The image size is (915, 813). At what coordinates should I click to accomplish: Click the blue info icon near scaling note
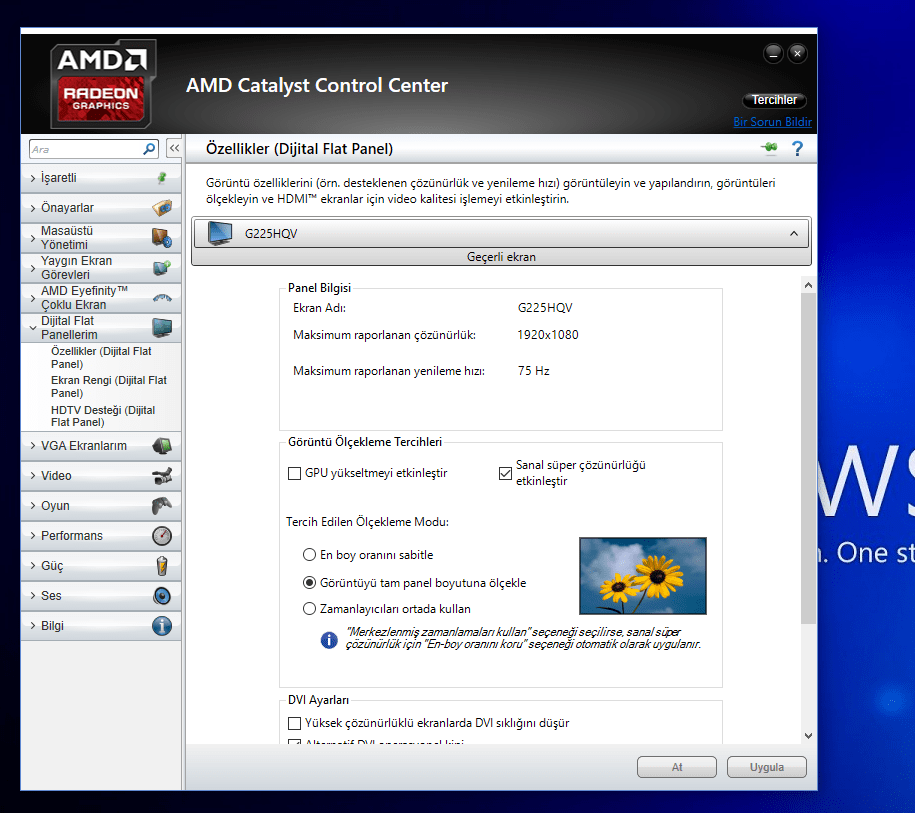pos(329,640)
